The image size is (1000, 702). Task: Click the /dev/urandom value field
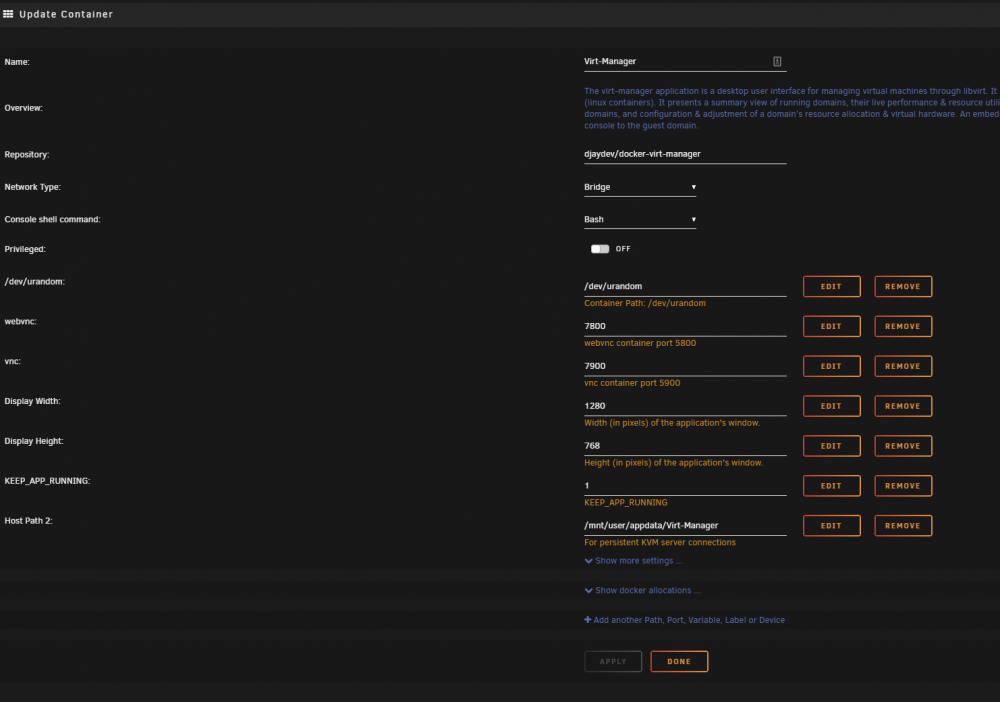point(685,286)
